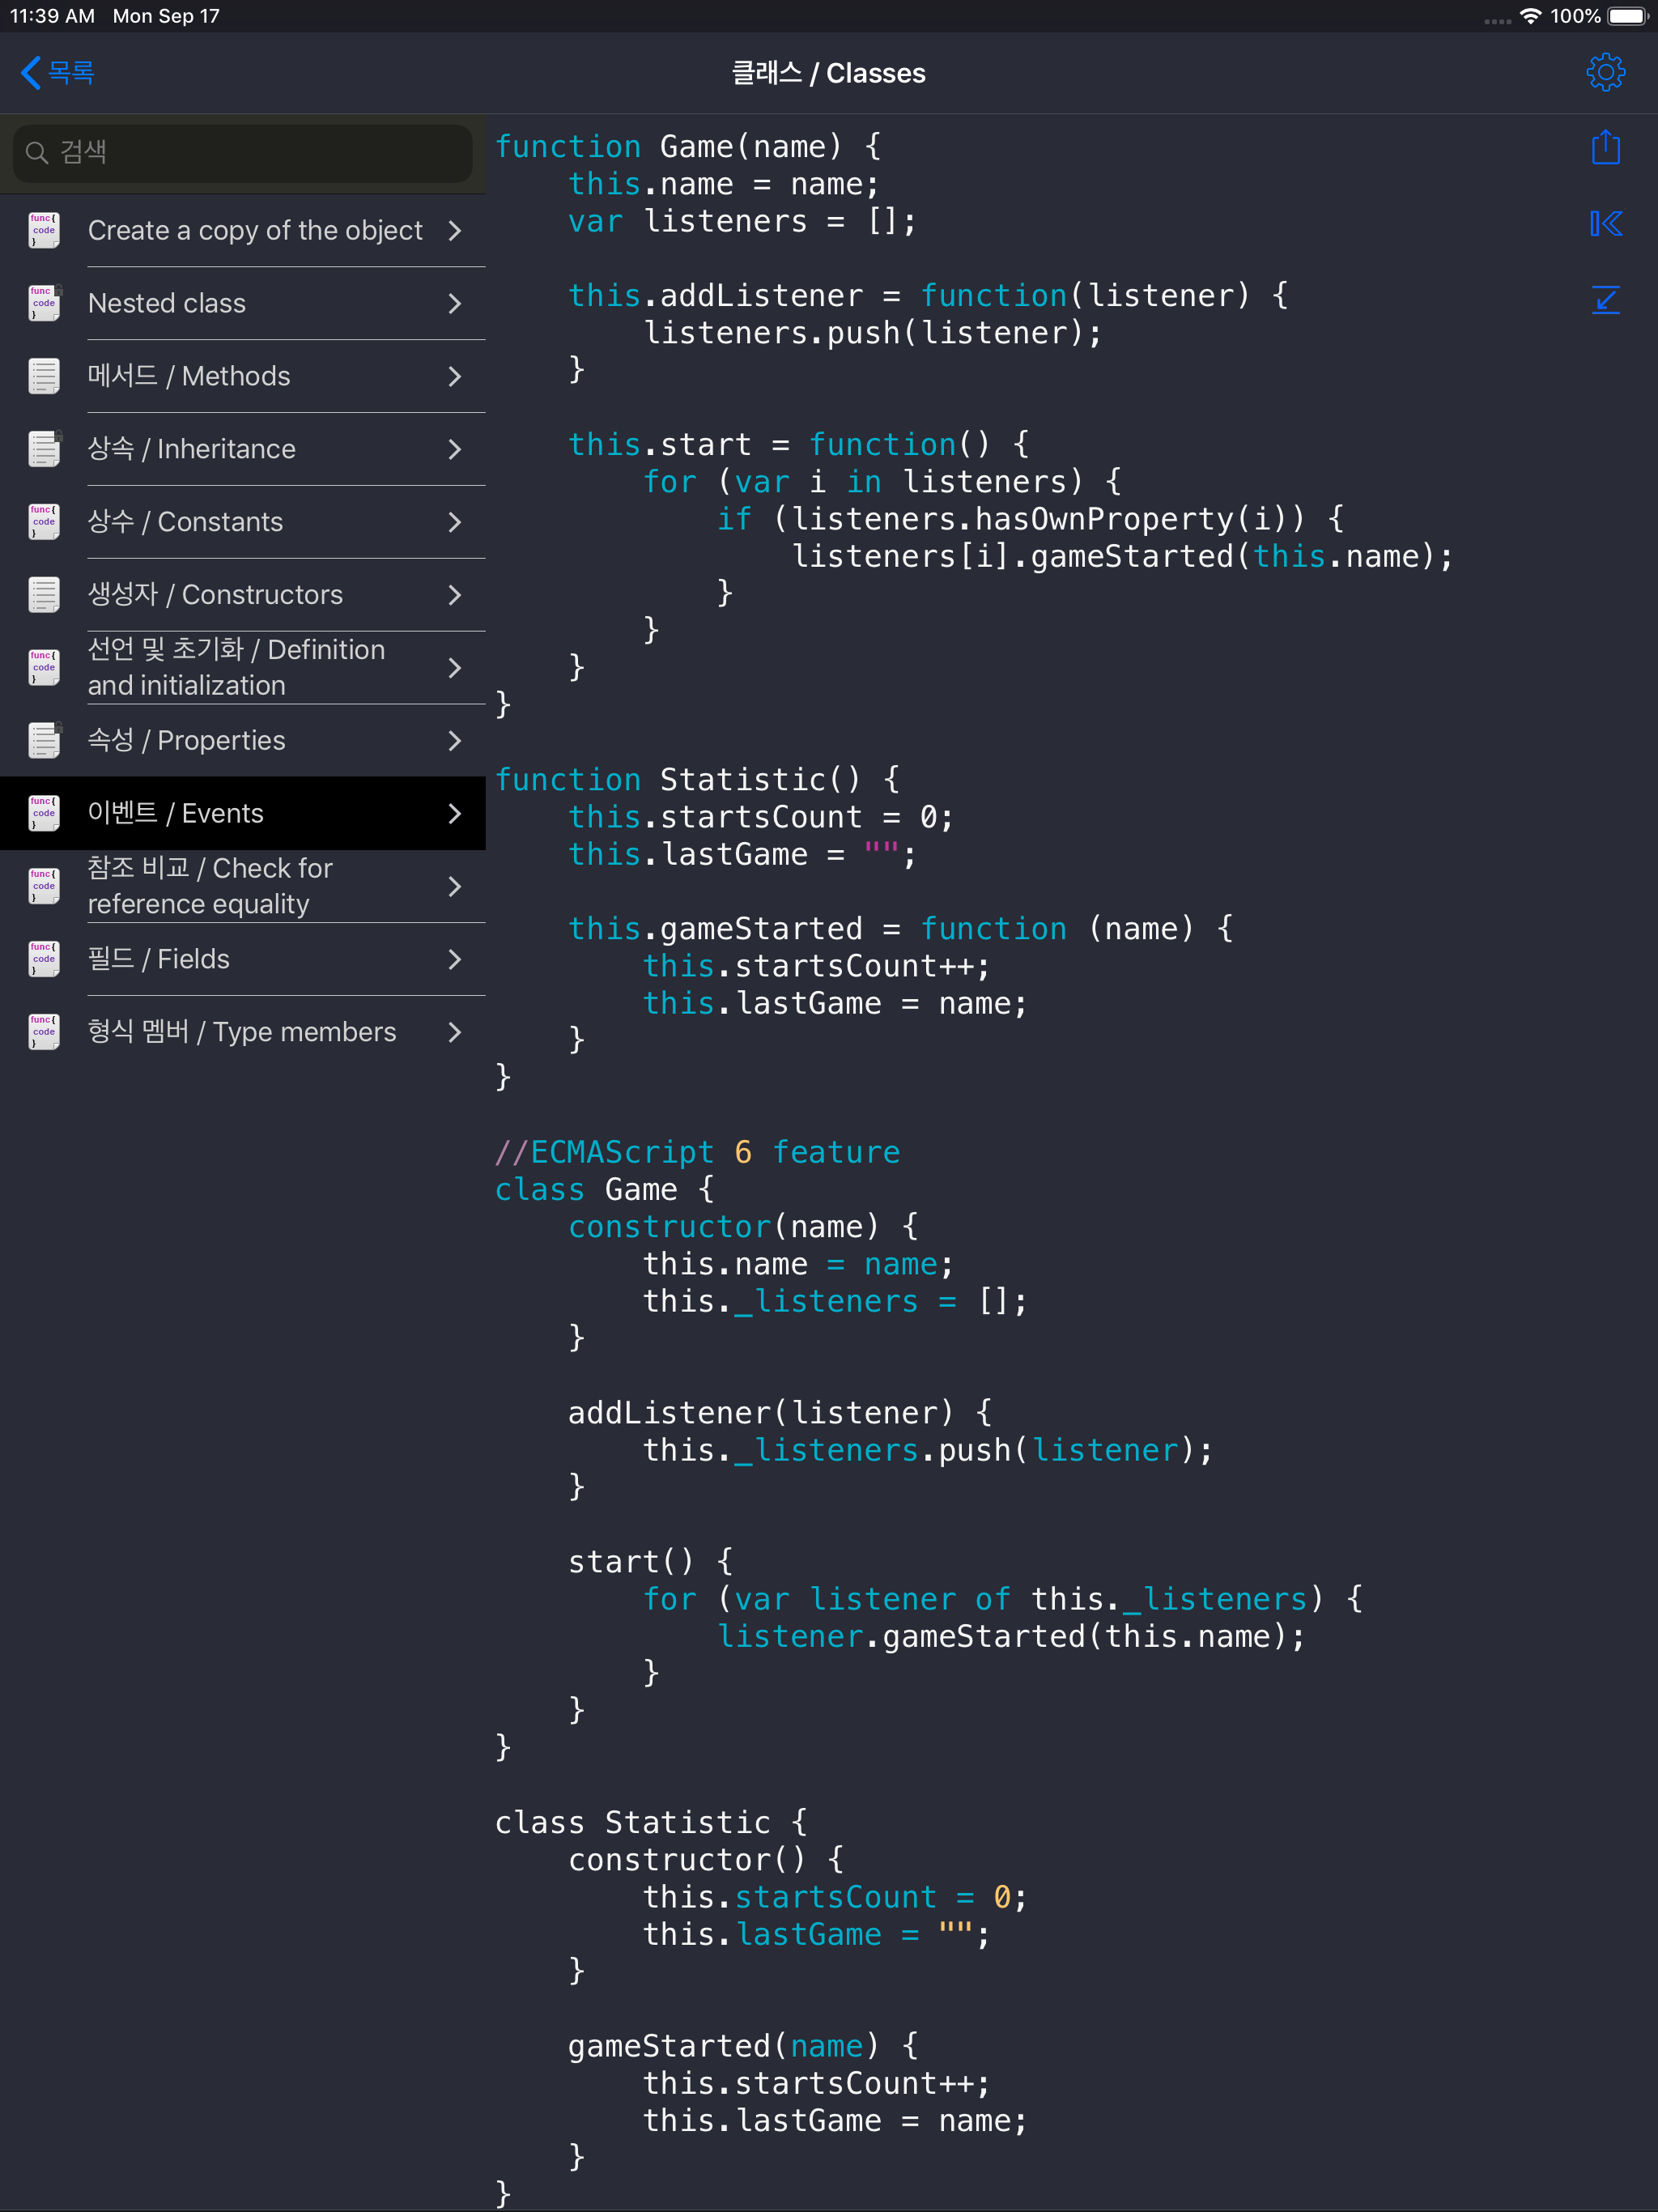Image resolution: width=1658 pixels, height=2212 pixels.
Task: Go back to 목록 list
Action: [58, 73]
